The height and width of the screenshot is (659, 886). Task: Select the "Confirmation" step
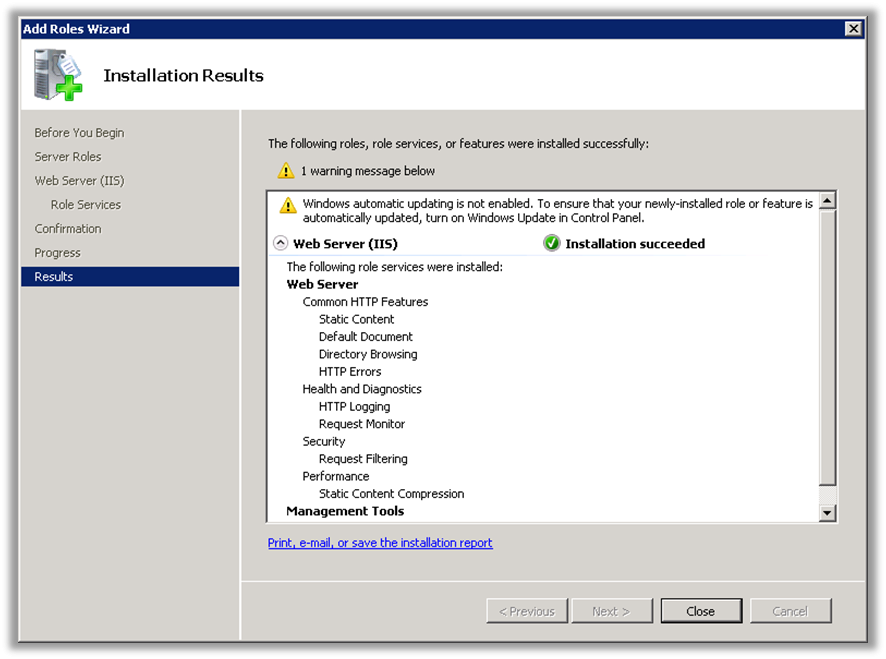click(67, 228)
